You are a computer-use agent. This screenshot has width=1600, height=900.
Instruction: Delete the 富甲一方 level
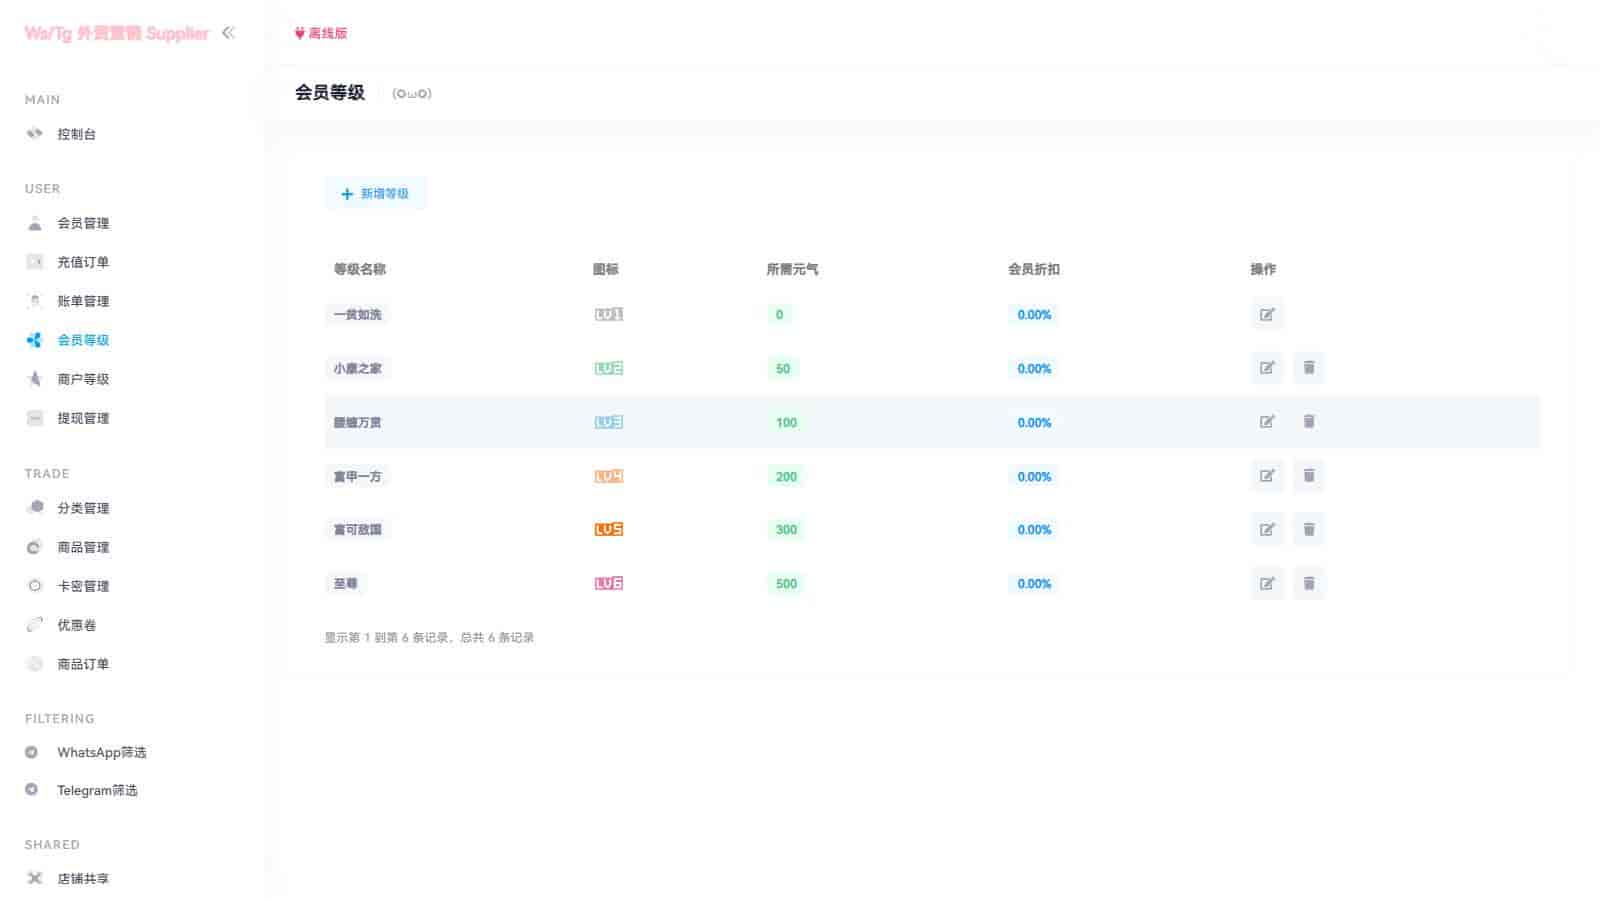(x=1308, y=476)
